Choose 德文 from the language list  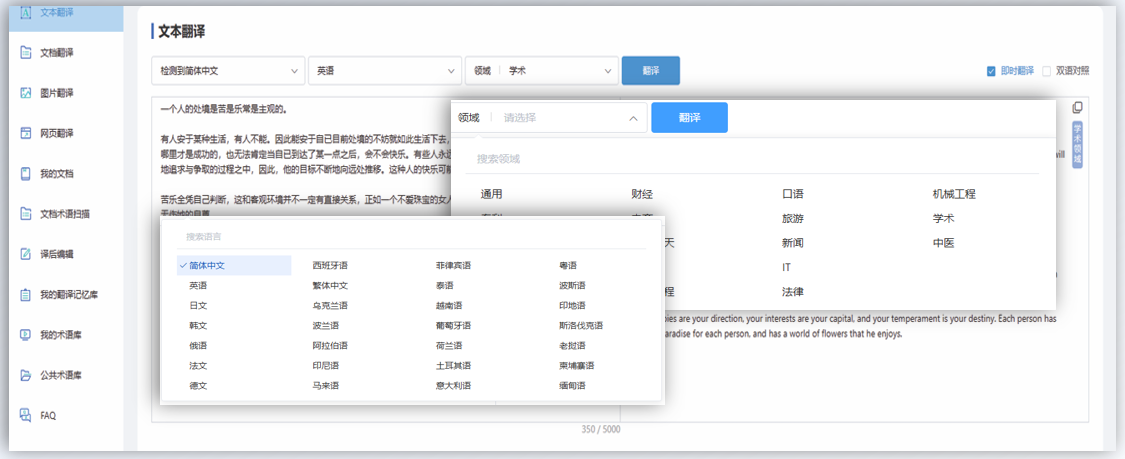[x=198, y=386]
